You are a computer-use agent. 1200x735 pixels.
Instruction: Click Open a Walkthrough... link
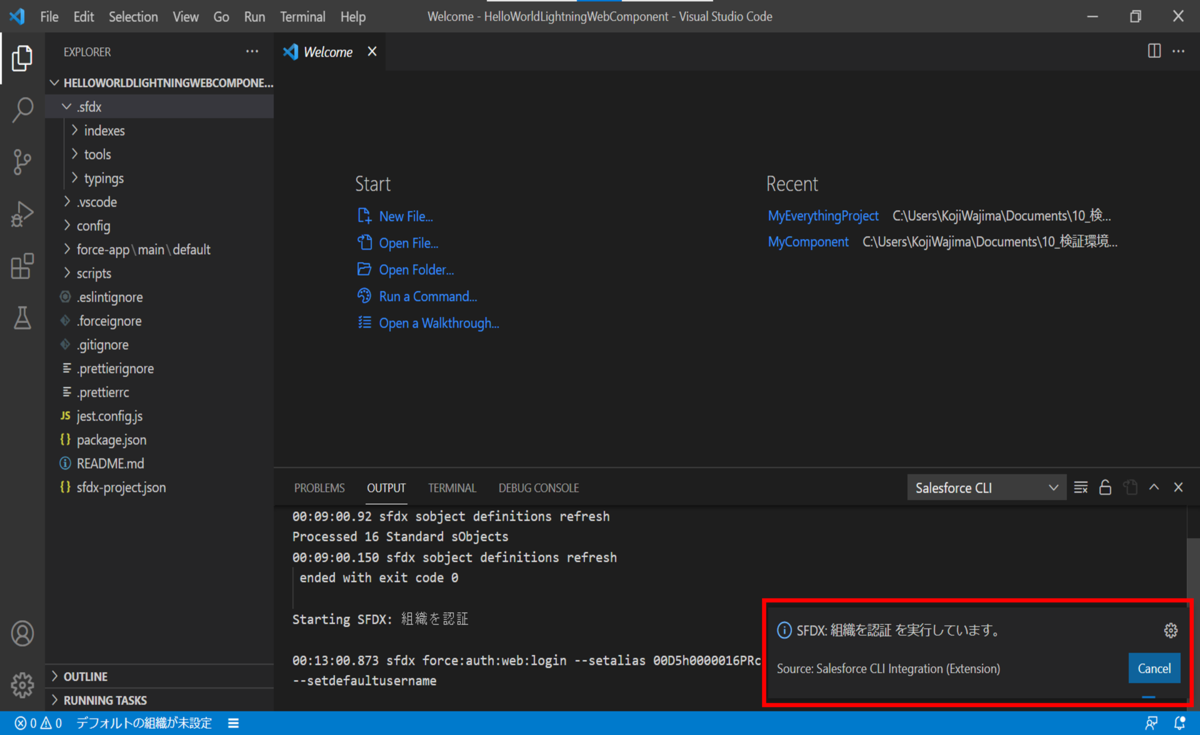click(x=438, y=323)
